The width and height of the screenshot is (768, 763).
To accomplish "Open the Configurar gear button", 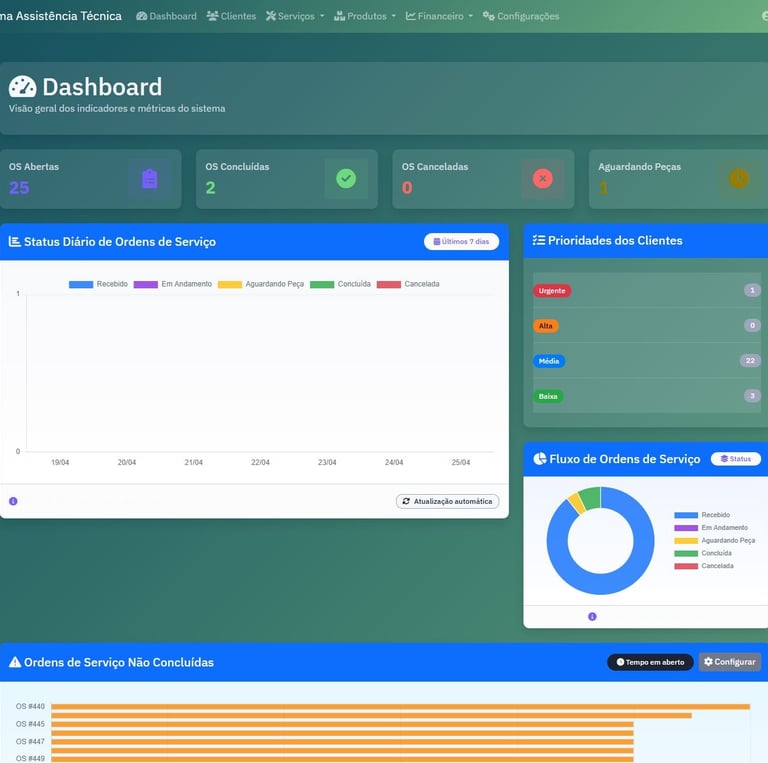I will click(730, 662).
